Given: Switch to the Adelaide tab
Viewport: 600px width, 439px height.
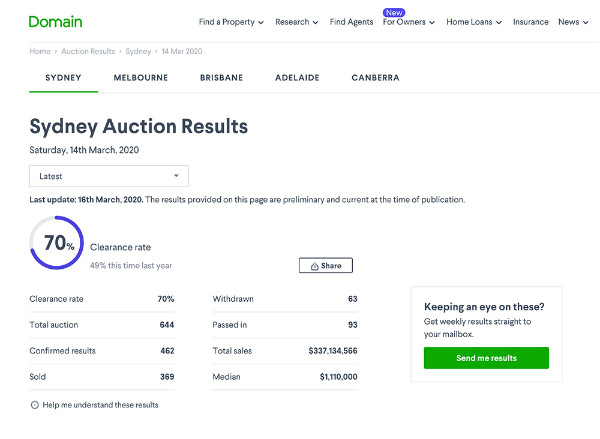Looking at the screenshot, I should [x=298, y=77].
